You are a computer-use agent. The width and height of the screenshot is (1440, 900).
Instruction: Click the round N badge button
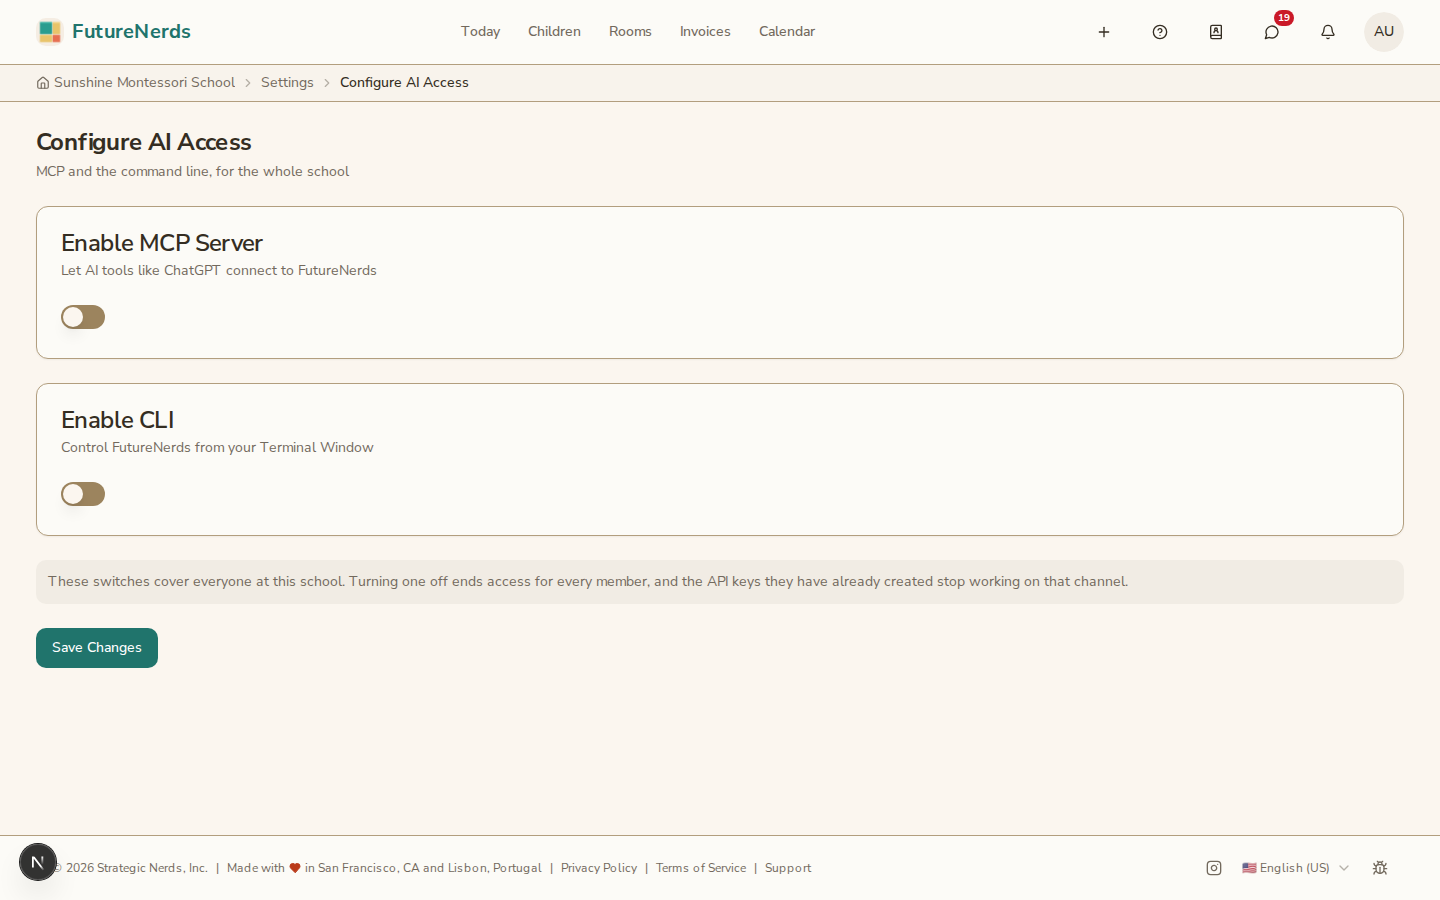pos(38,862)
